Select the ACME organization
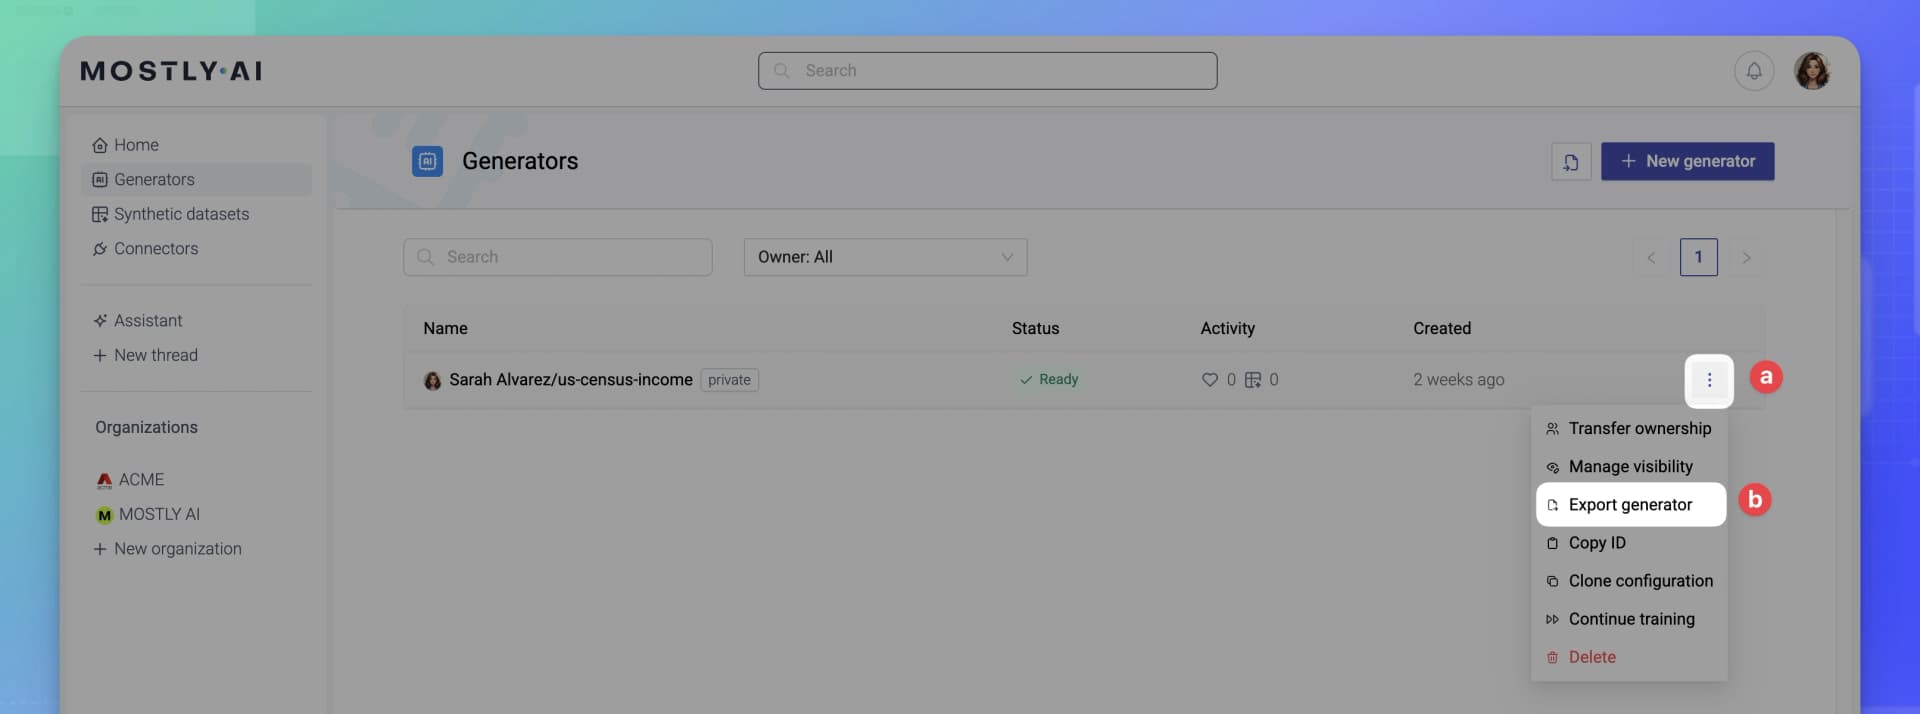The height and width of the screenshot is (714, 1920). 130,480
